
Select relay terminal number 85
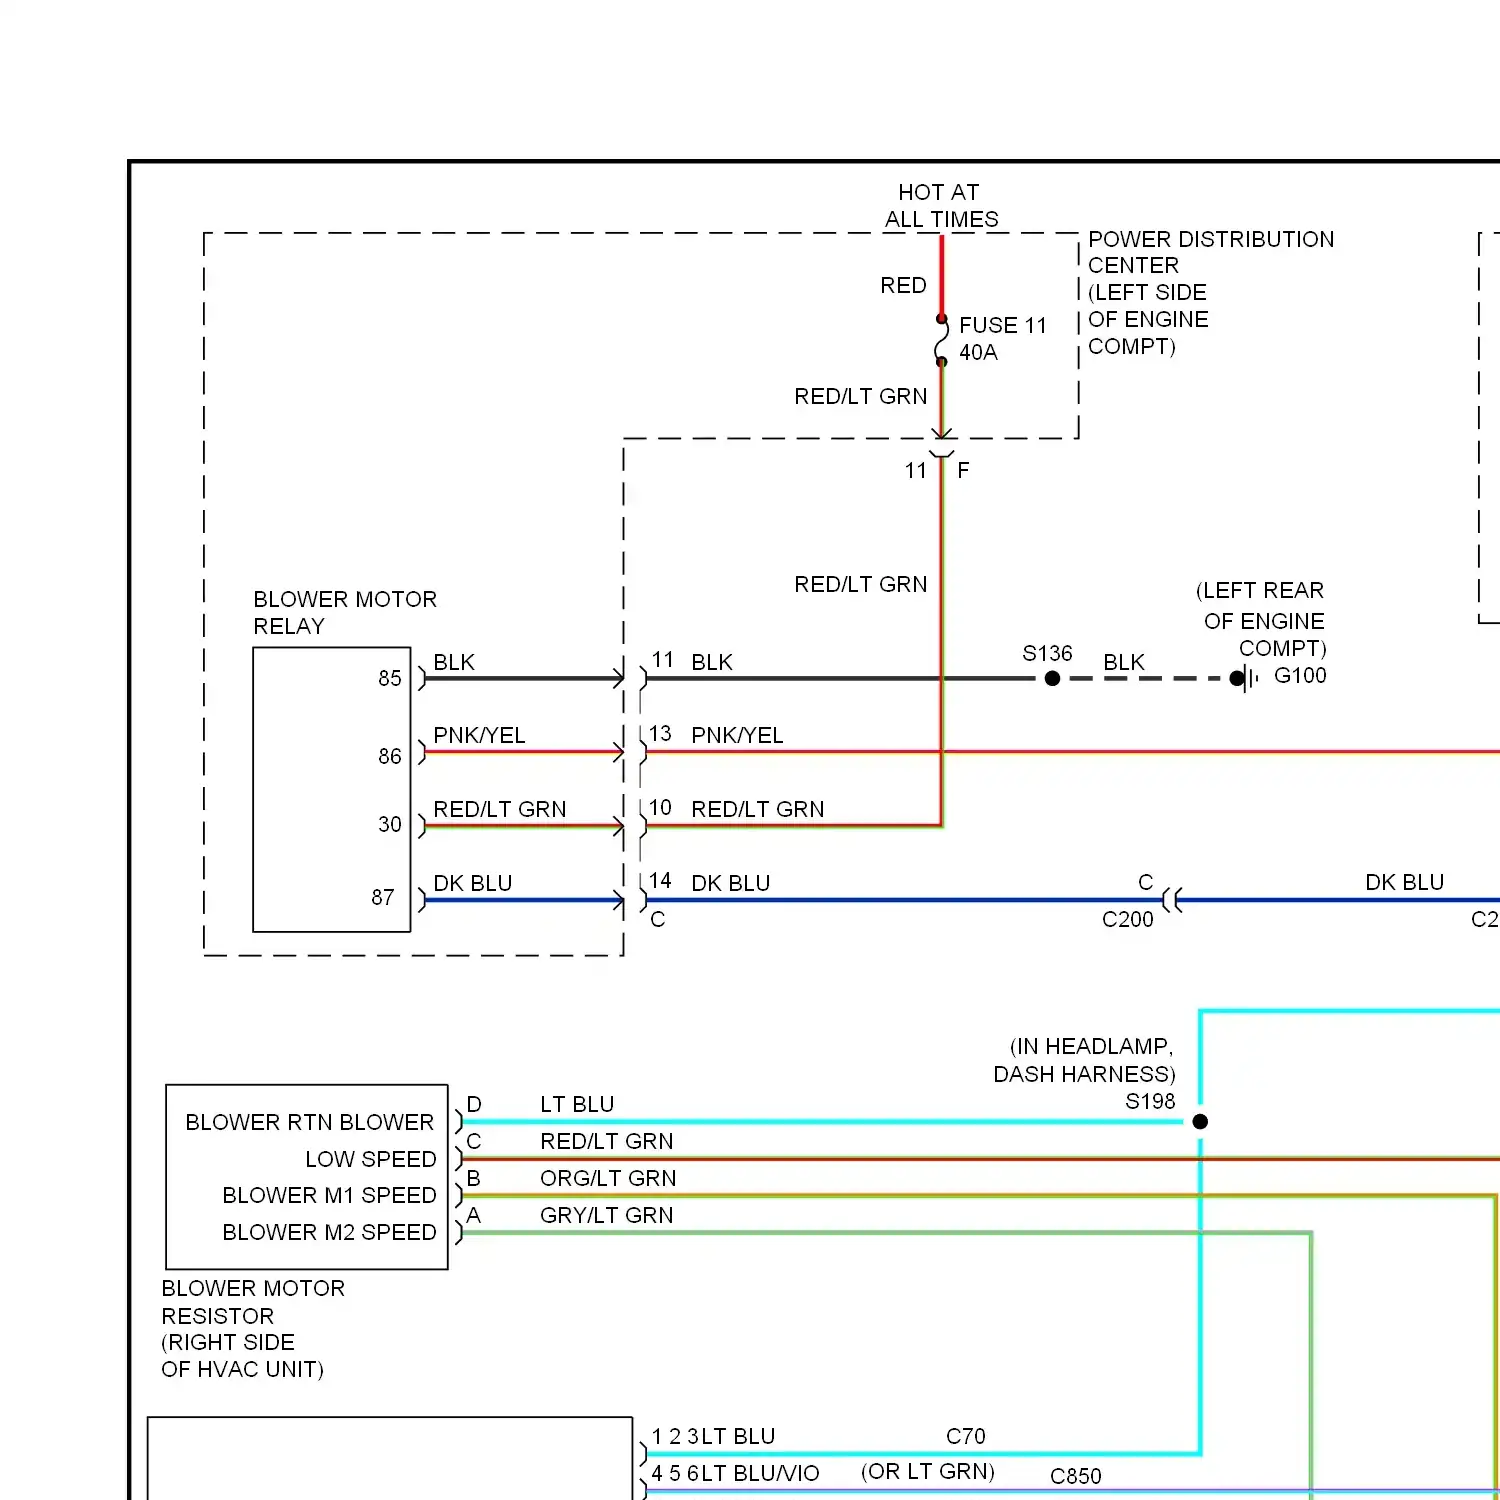[390, 678]
